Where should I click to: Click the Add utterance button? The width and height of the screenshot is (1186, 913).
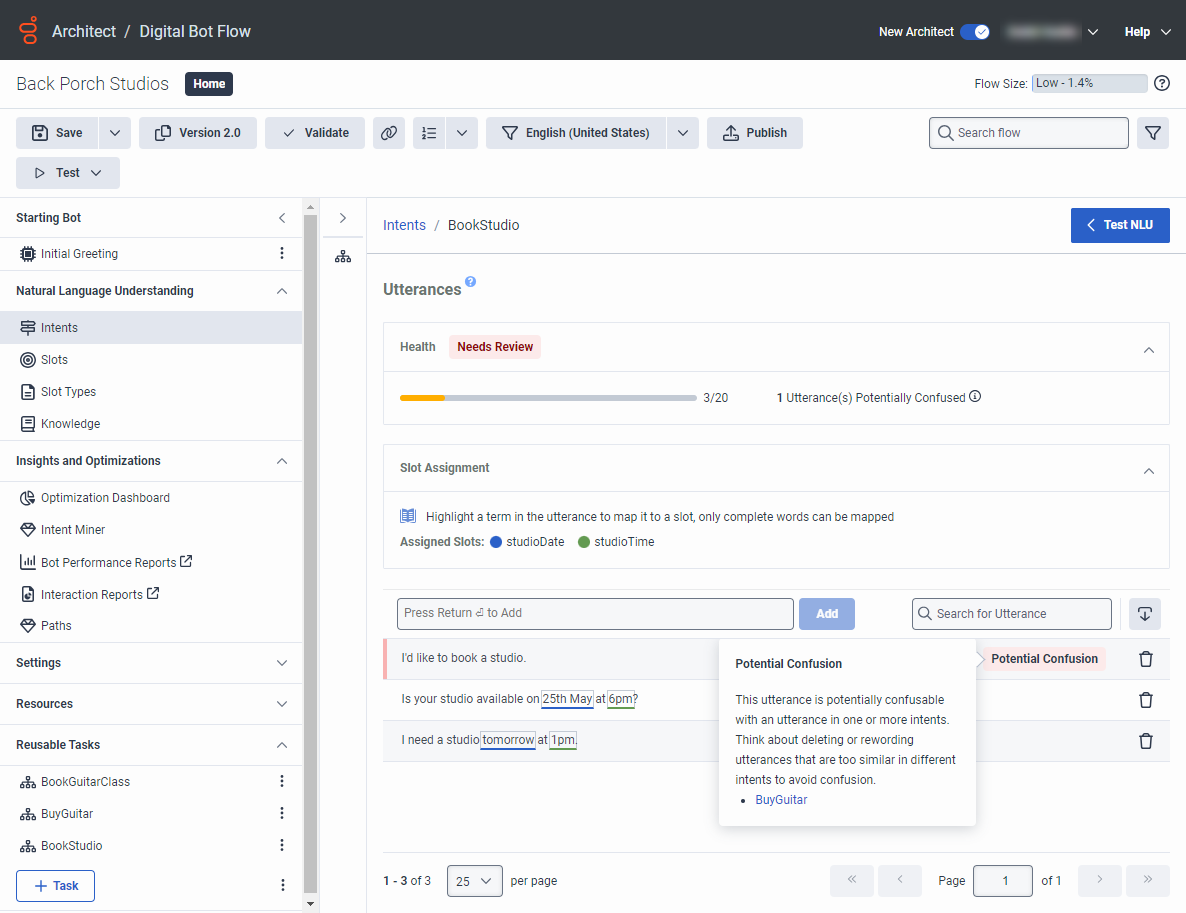point(827,613)
